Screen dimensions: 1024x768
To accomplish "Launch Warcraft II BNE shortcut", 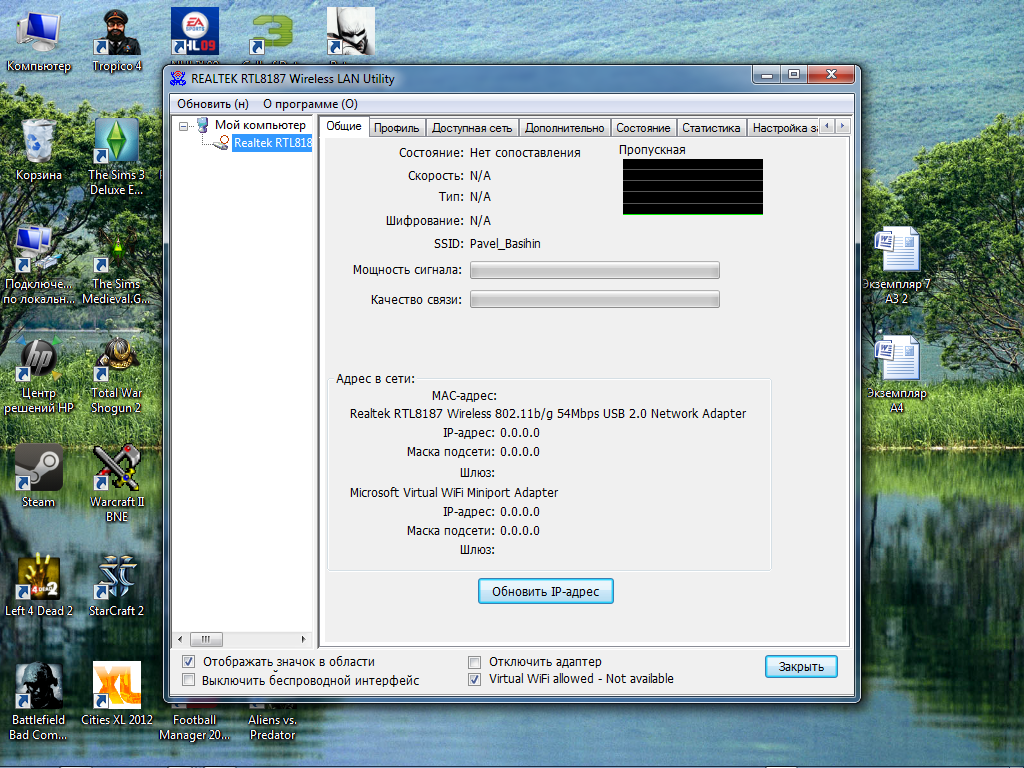I will [117, 484].
